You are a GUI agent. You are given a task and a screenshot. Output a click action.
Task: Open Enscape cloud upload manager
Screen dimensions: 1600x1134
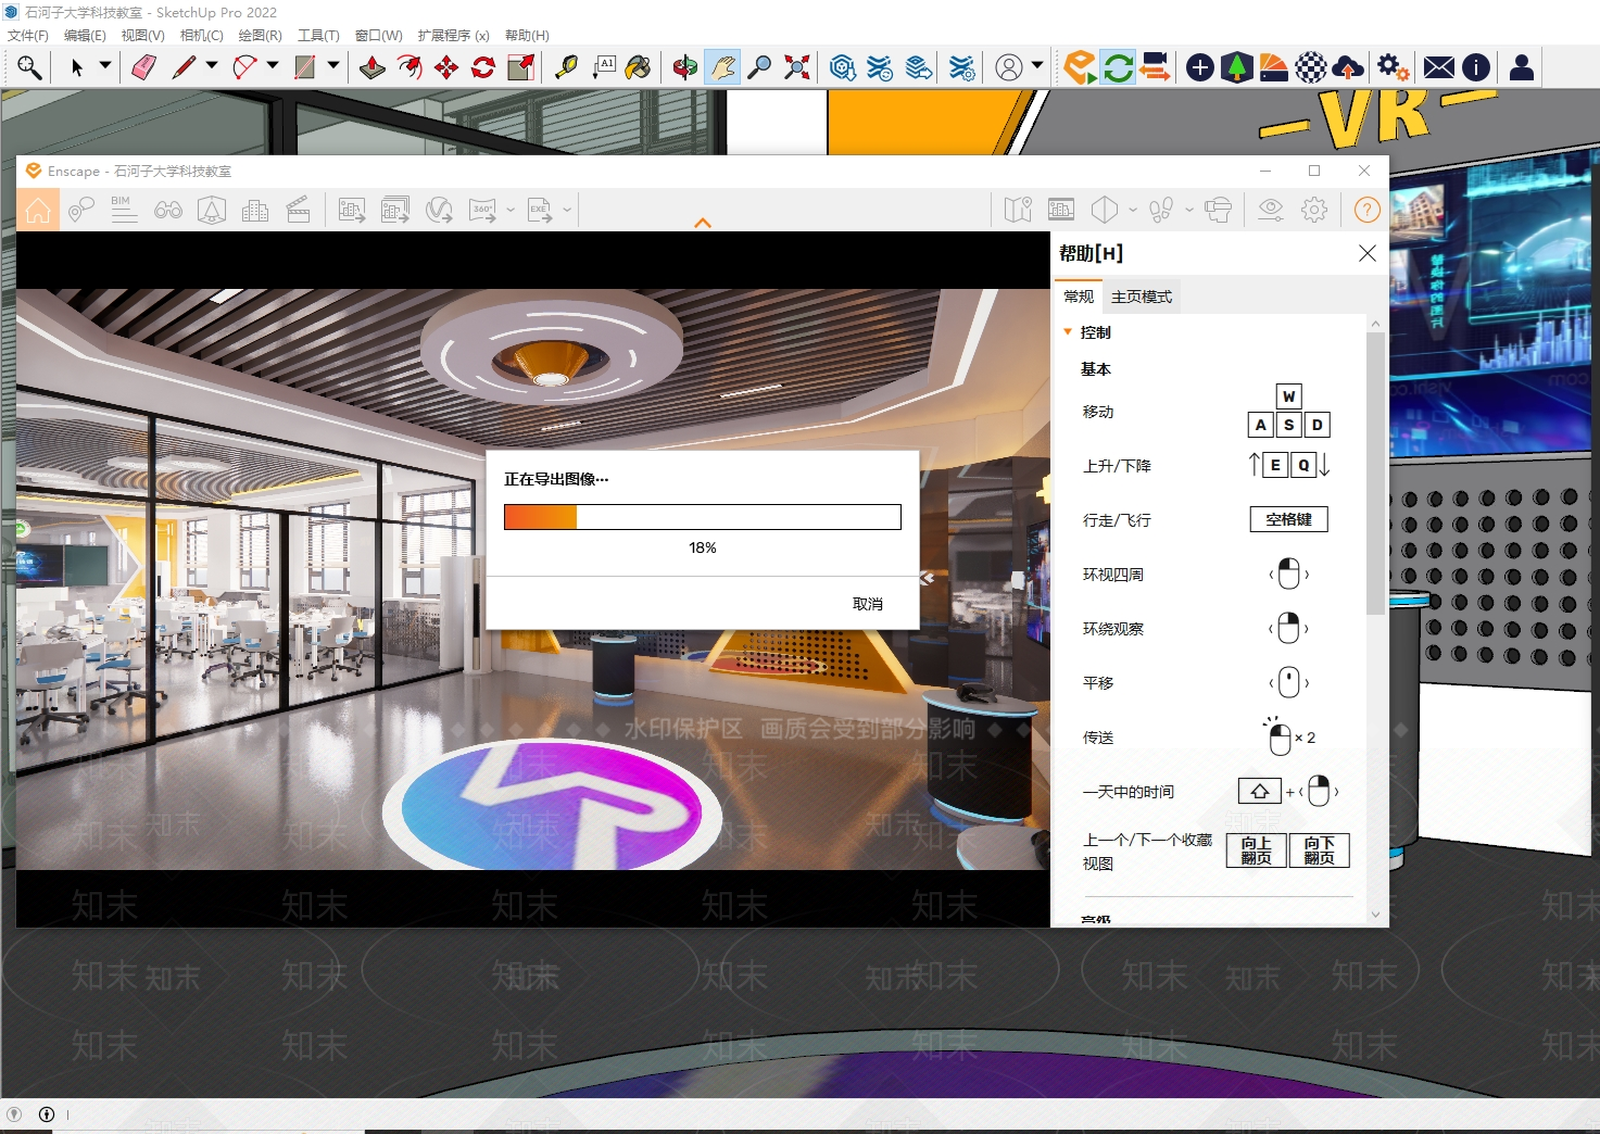point(1348,67)
